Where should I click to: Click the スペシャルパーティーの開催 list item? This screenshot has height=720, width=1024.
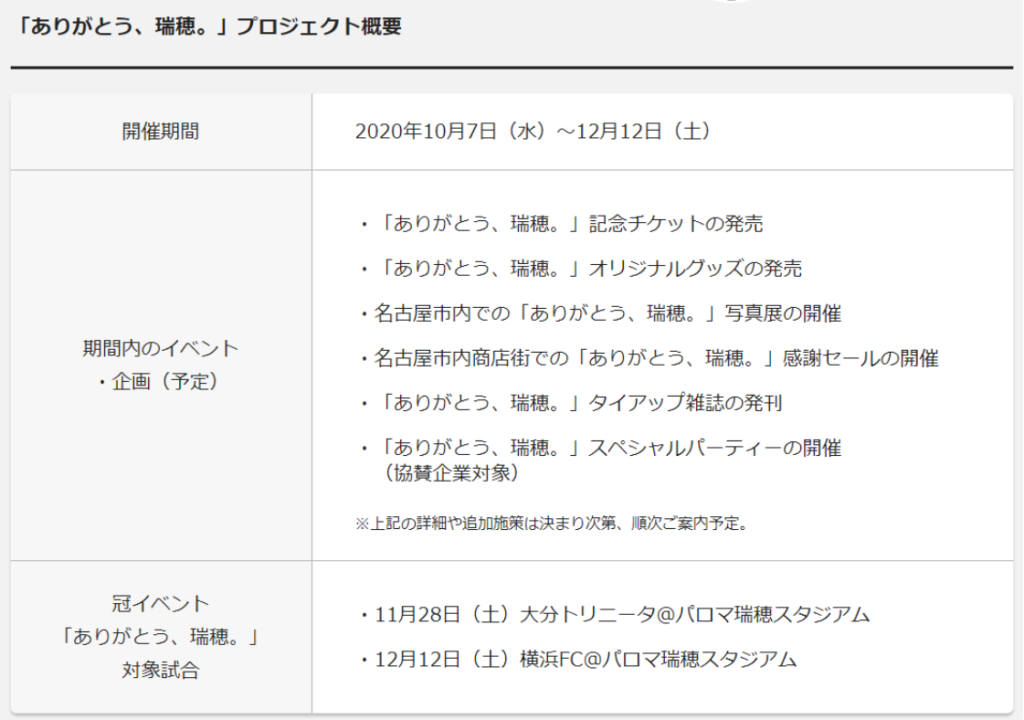[x=600, y=448]
